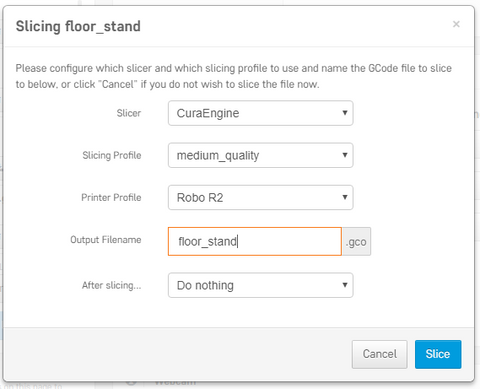The image size is (480, 389).
Task: Click the arrow icon of the CuraEngine selector
Action: tap(345, 113)
